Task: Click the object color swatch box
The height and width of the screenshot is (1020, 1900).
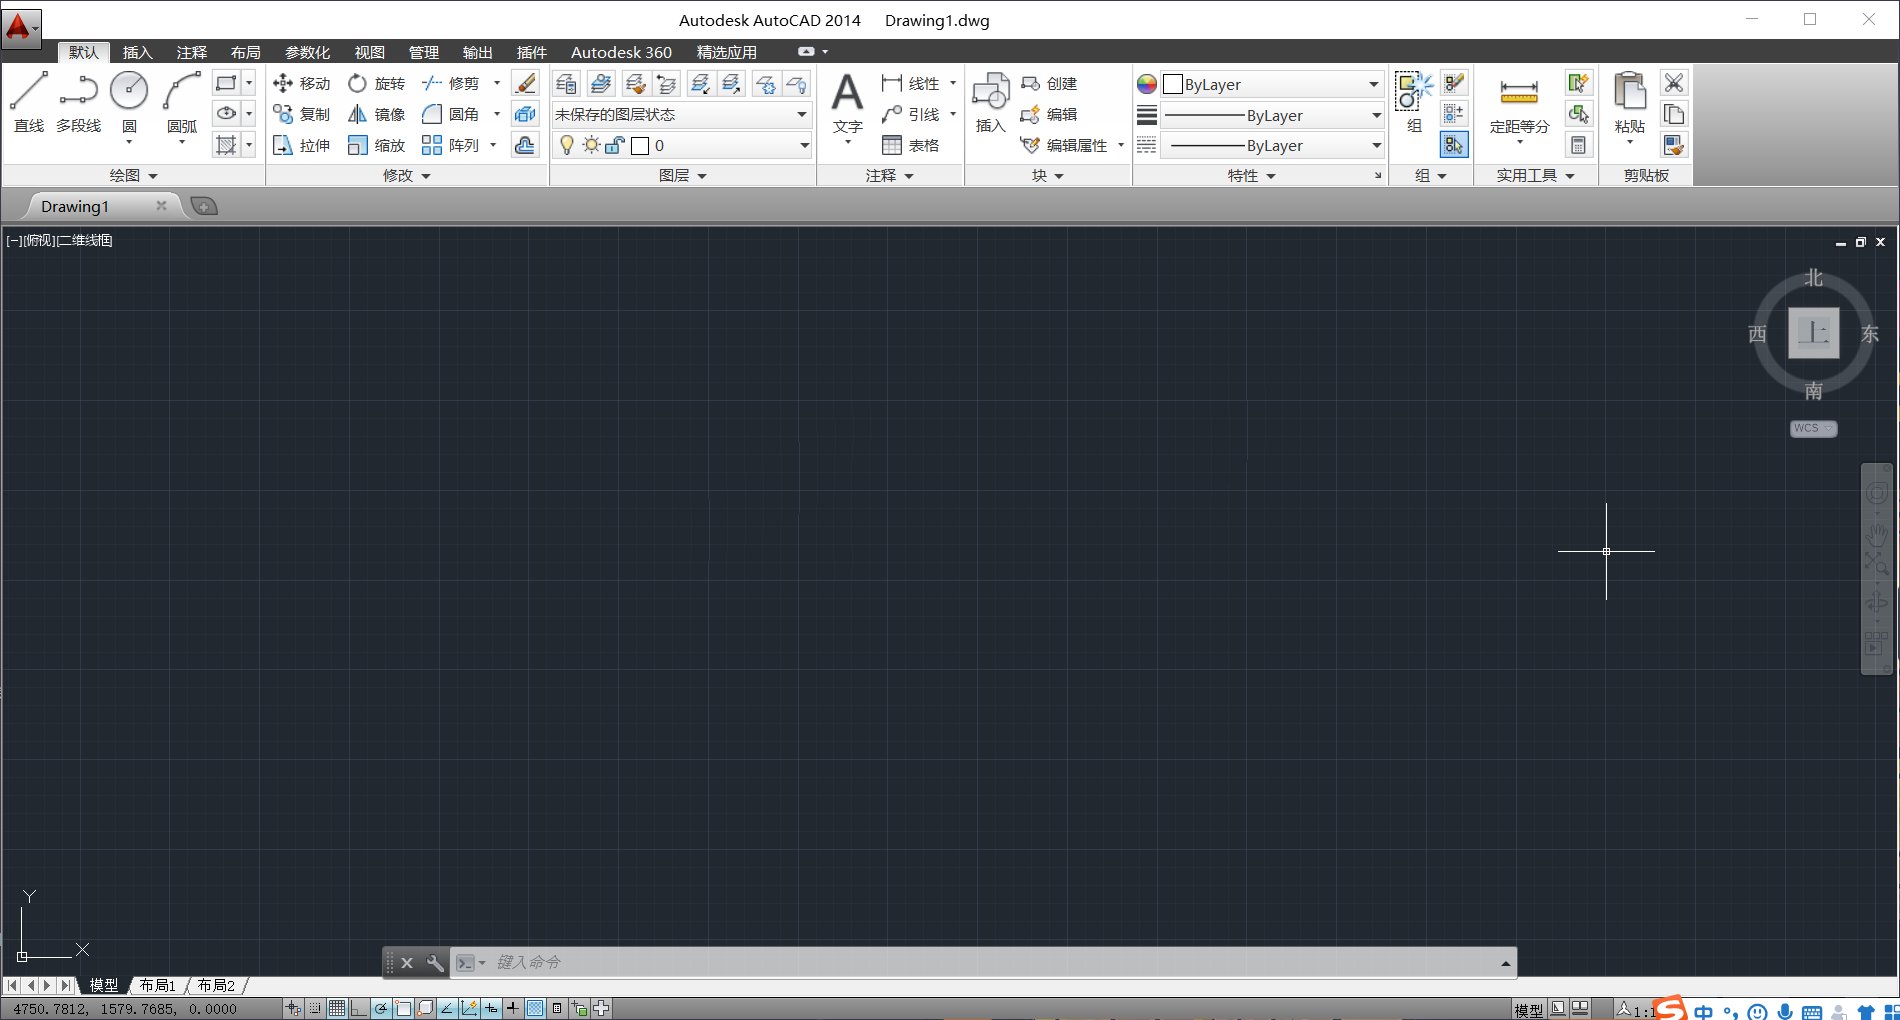Action: [x=1173, y=85]
